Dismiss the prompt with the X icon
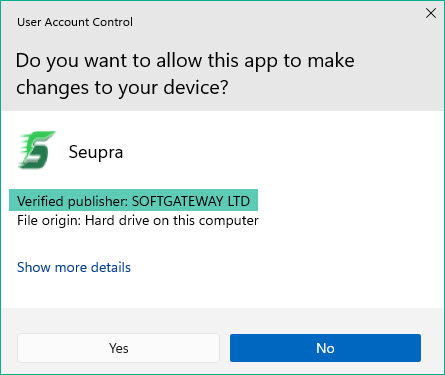Viewport: 445px width, 375px height. coord(431,13)
